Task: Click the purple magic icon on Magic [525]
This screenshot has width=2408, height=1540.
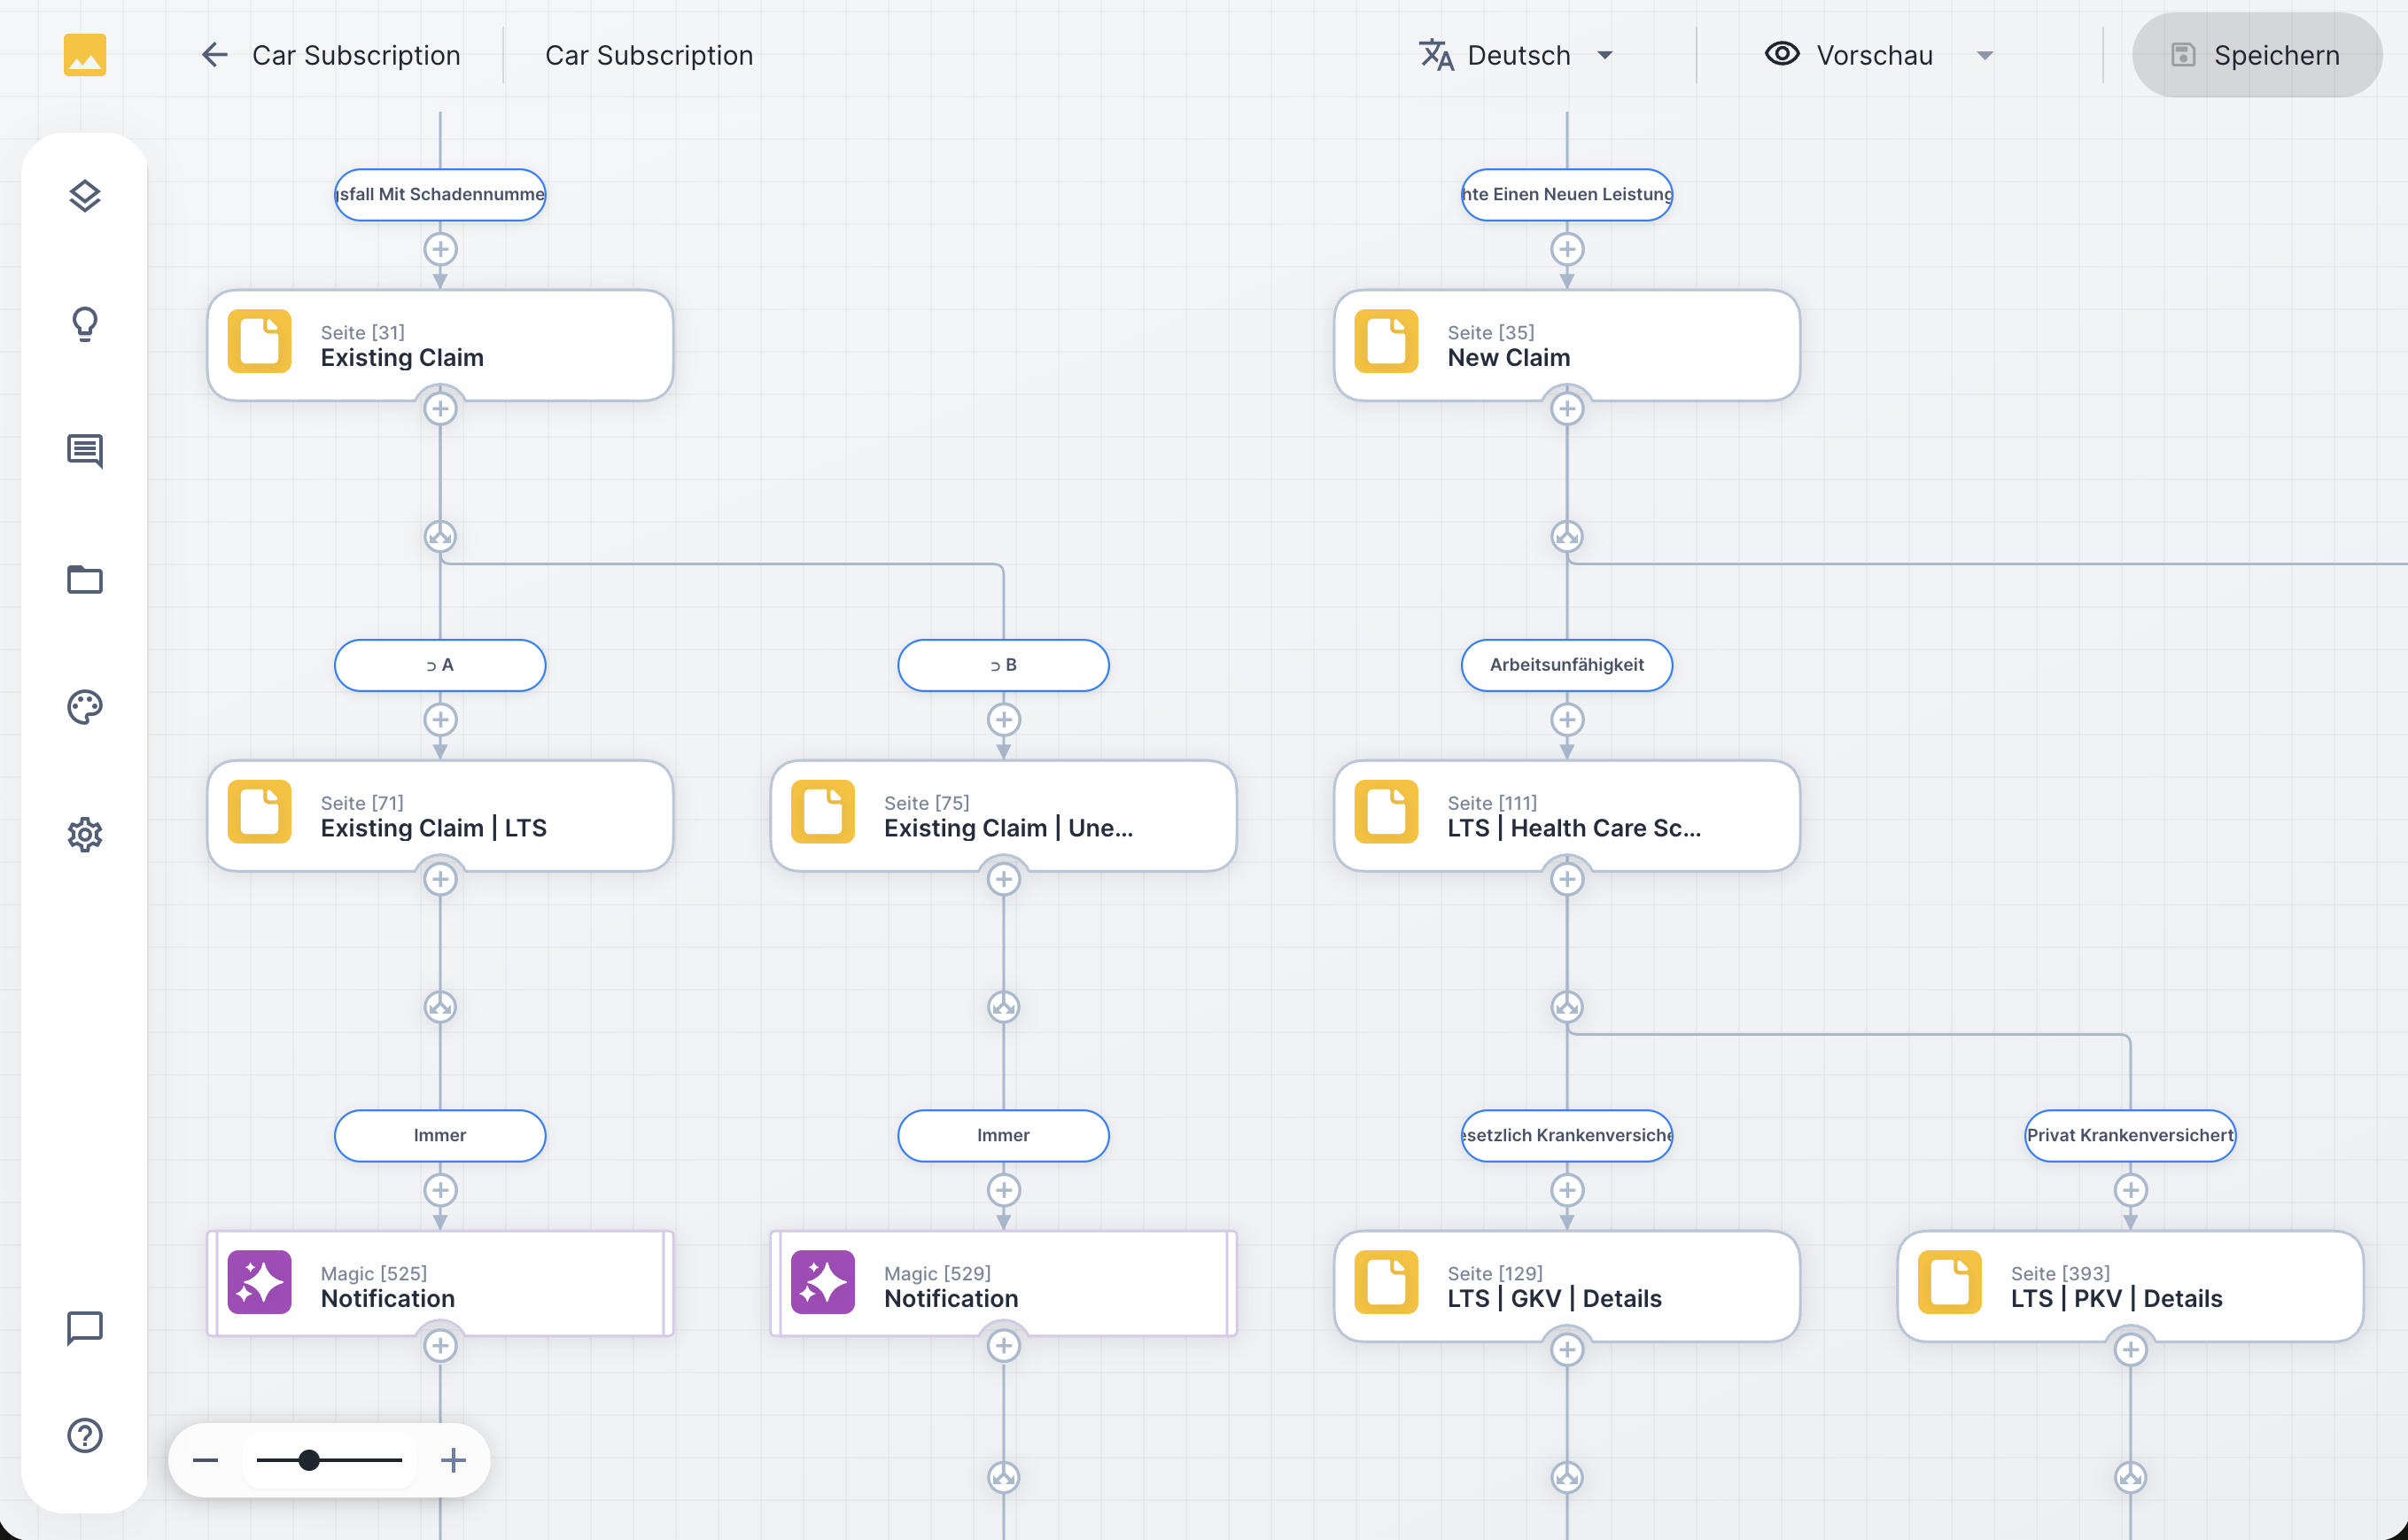Action: [x=259, y=1282]
